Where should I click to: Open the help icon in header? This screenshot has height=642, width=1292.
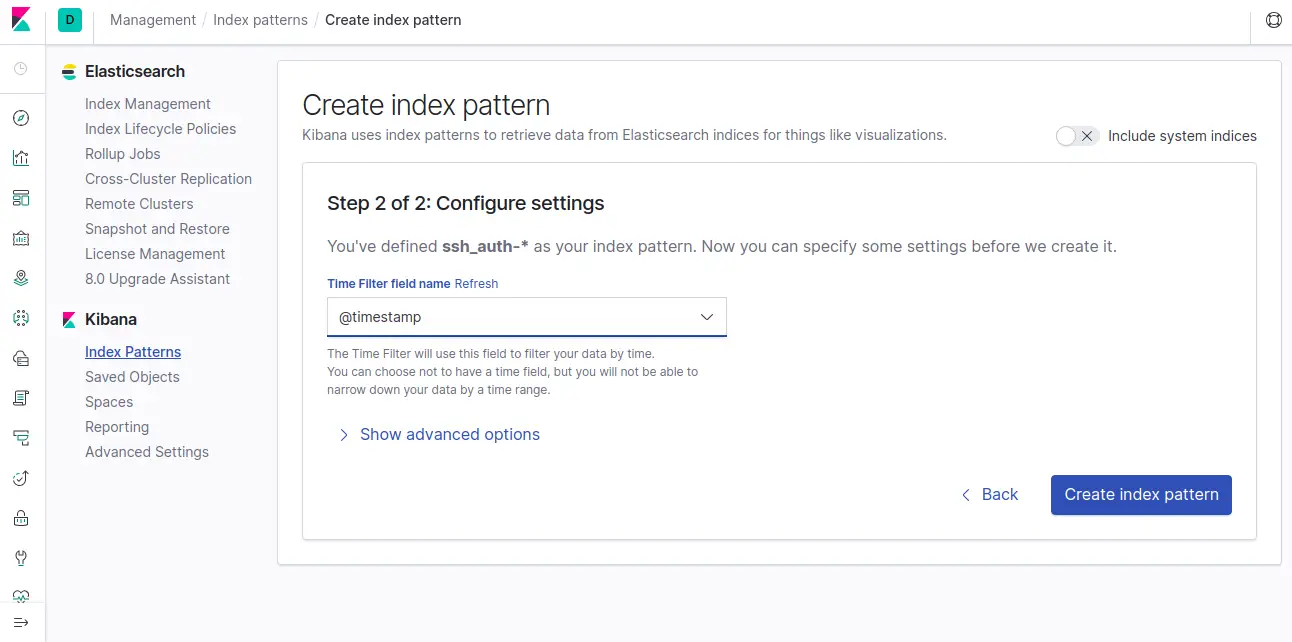coord(1273,20)
